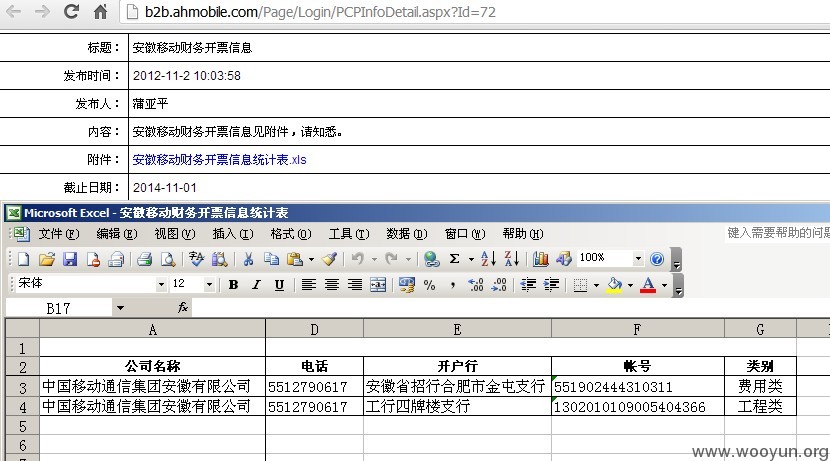Toggle Align Right
Viewport: 830px width, 461px height.
pyautogui.click(x=355, y=285)
